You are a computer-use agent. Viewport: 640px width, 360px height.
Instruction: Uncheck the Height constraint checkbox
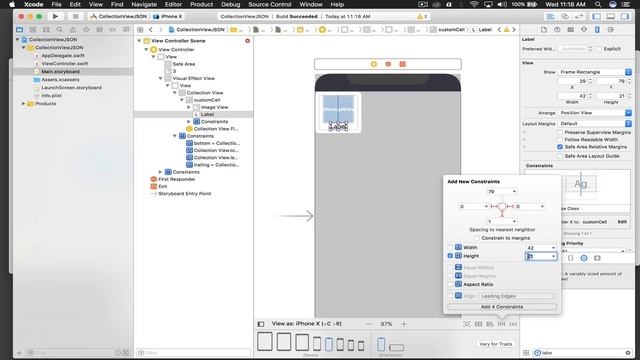(450, 256)
